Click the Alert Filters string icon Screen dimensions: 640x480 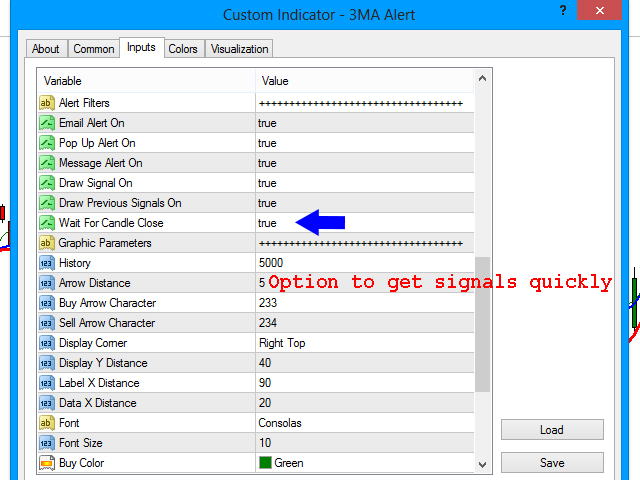point(47,103)
